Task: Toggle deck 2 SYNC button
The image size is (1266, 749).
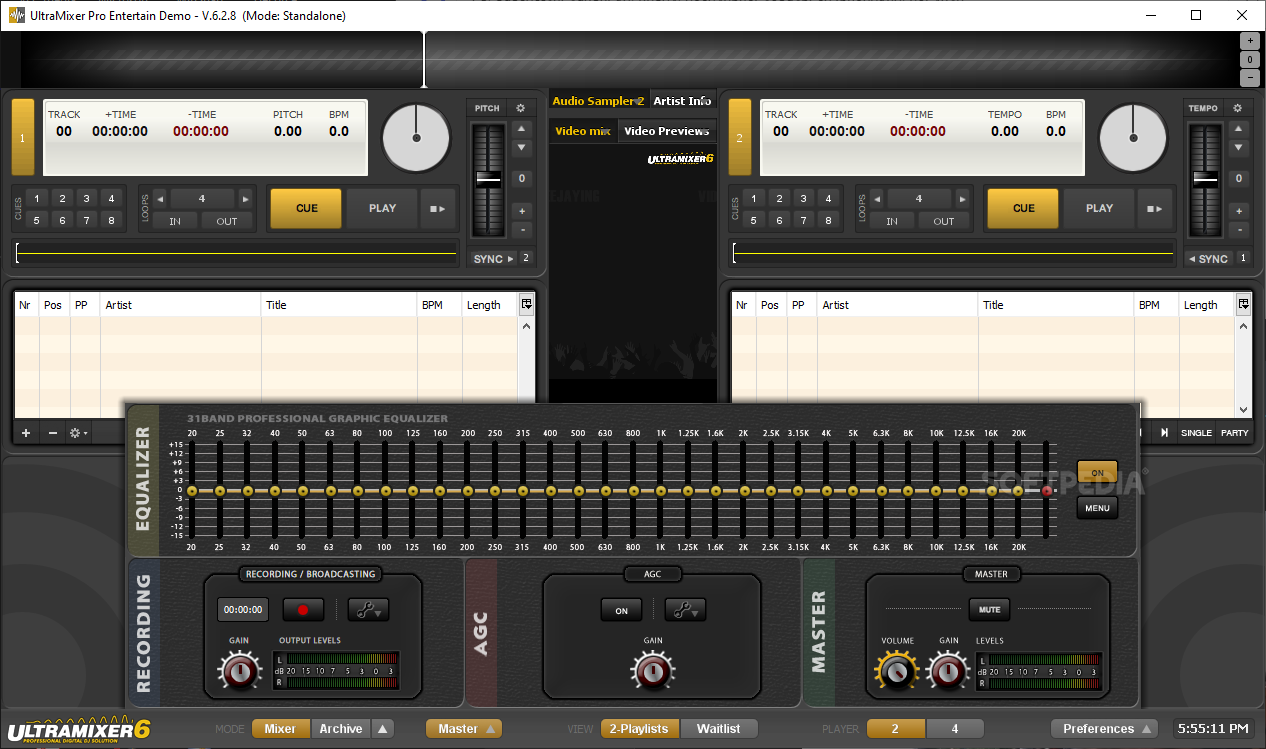Action: tap(1209, 259)
